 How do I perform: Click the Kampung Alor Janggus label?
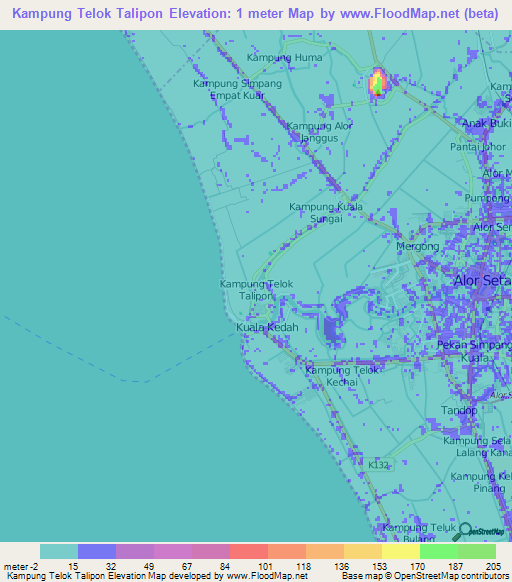(x=319, y=132)
